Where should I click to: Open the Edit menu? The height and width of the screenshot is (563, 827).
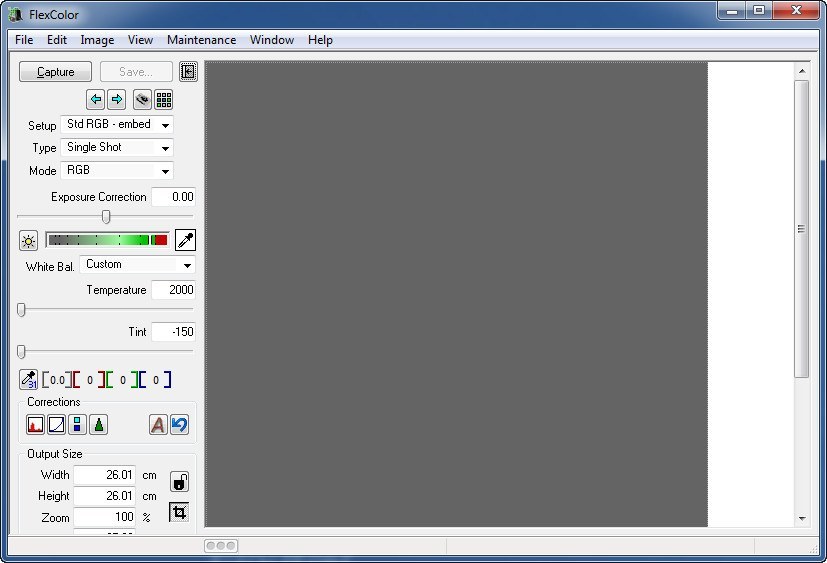(x=57, y=40)
